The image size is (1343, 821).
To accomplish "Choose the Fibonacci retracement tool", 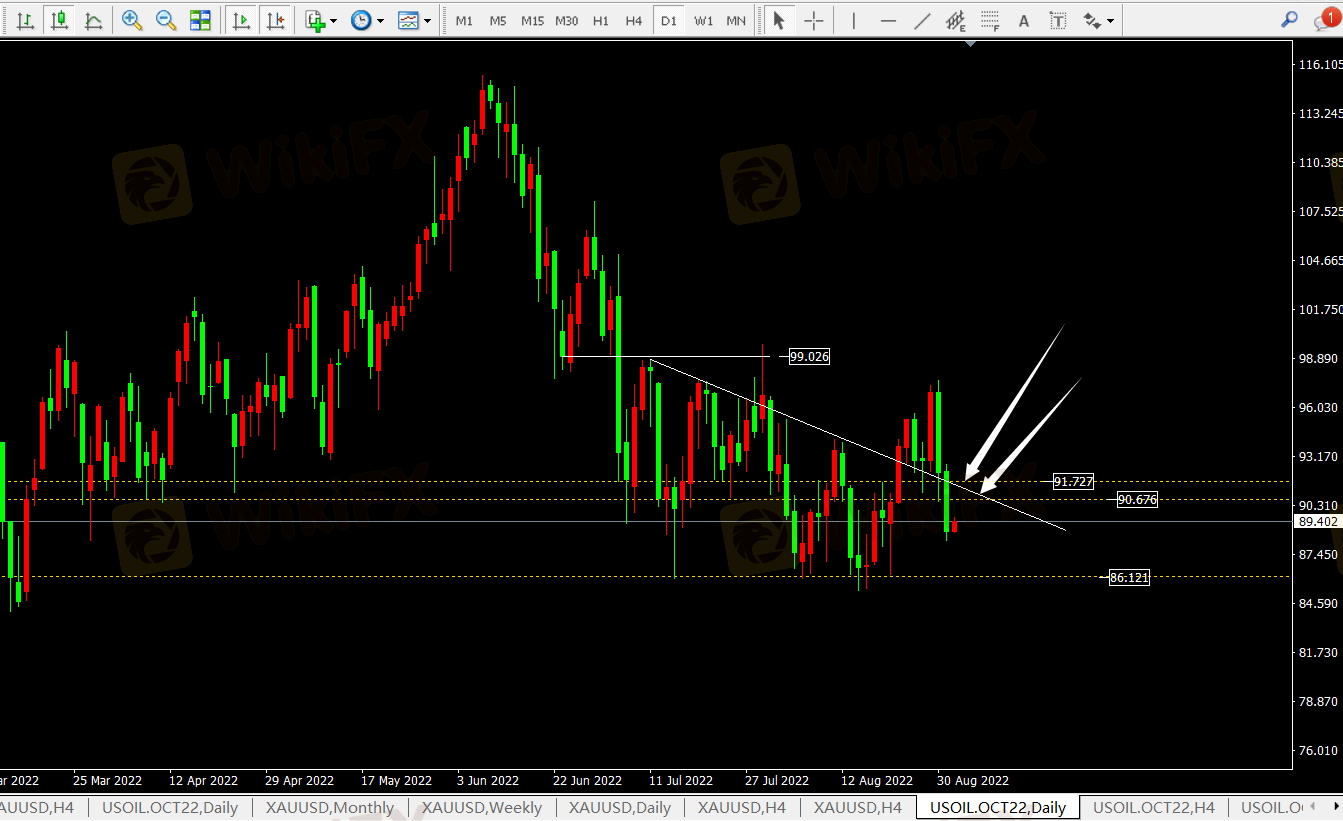I will pos(989,20).
